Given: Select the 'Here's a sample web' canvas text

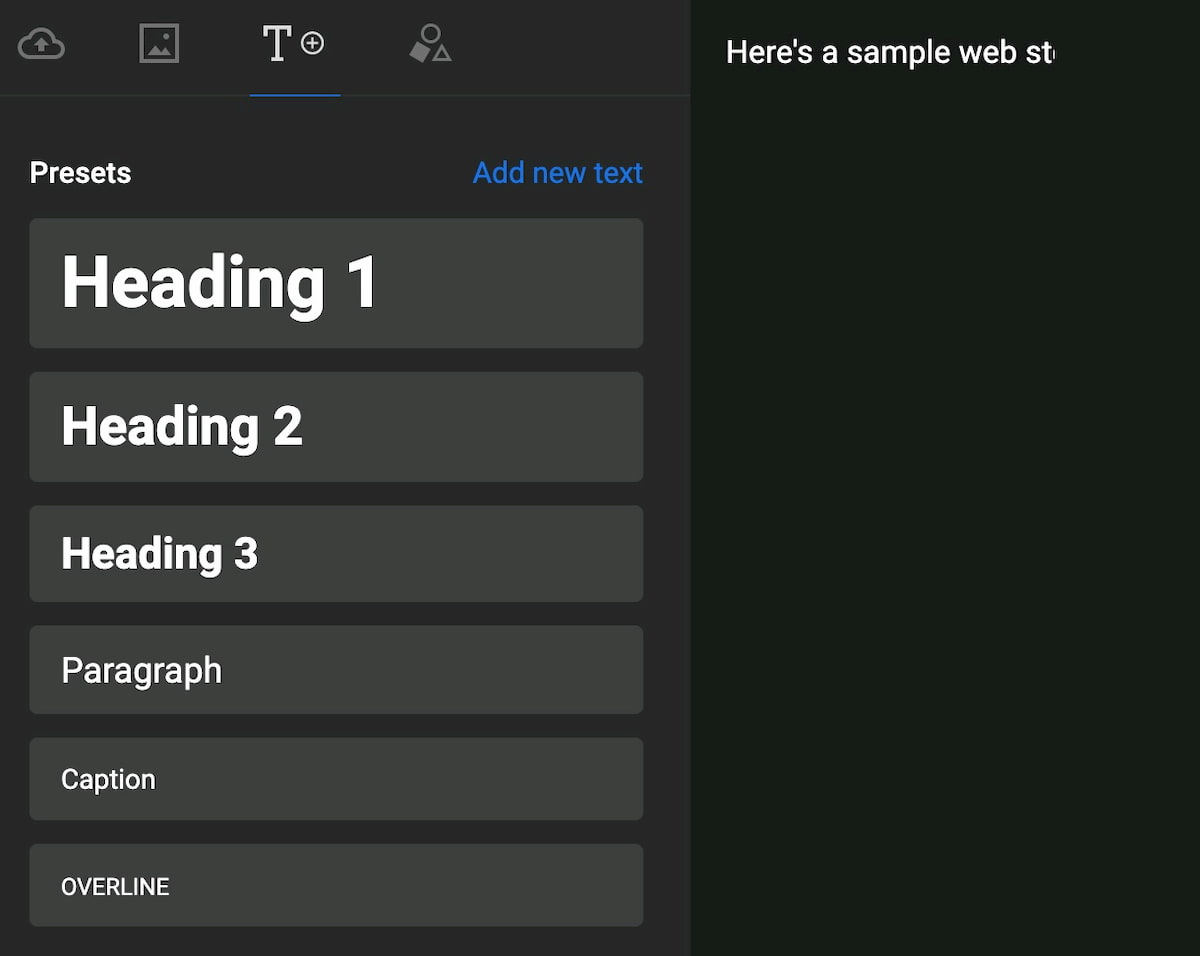Looking at the screenshot, I should click(x=888, y=52).
